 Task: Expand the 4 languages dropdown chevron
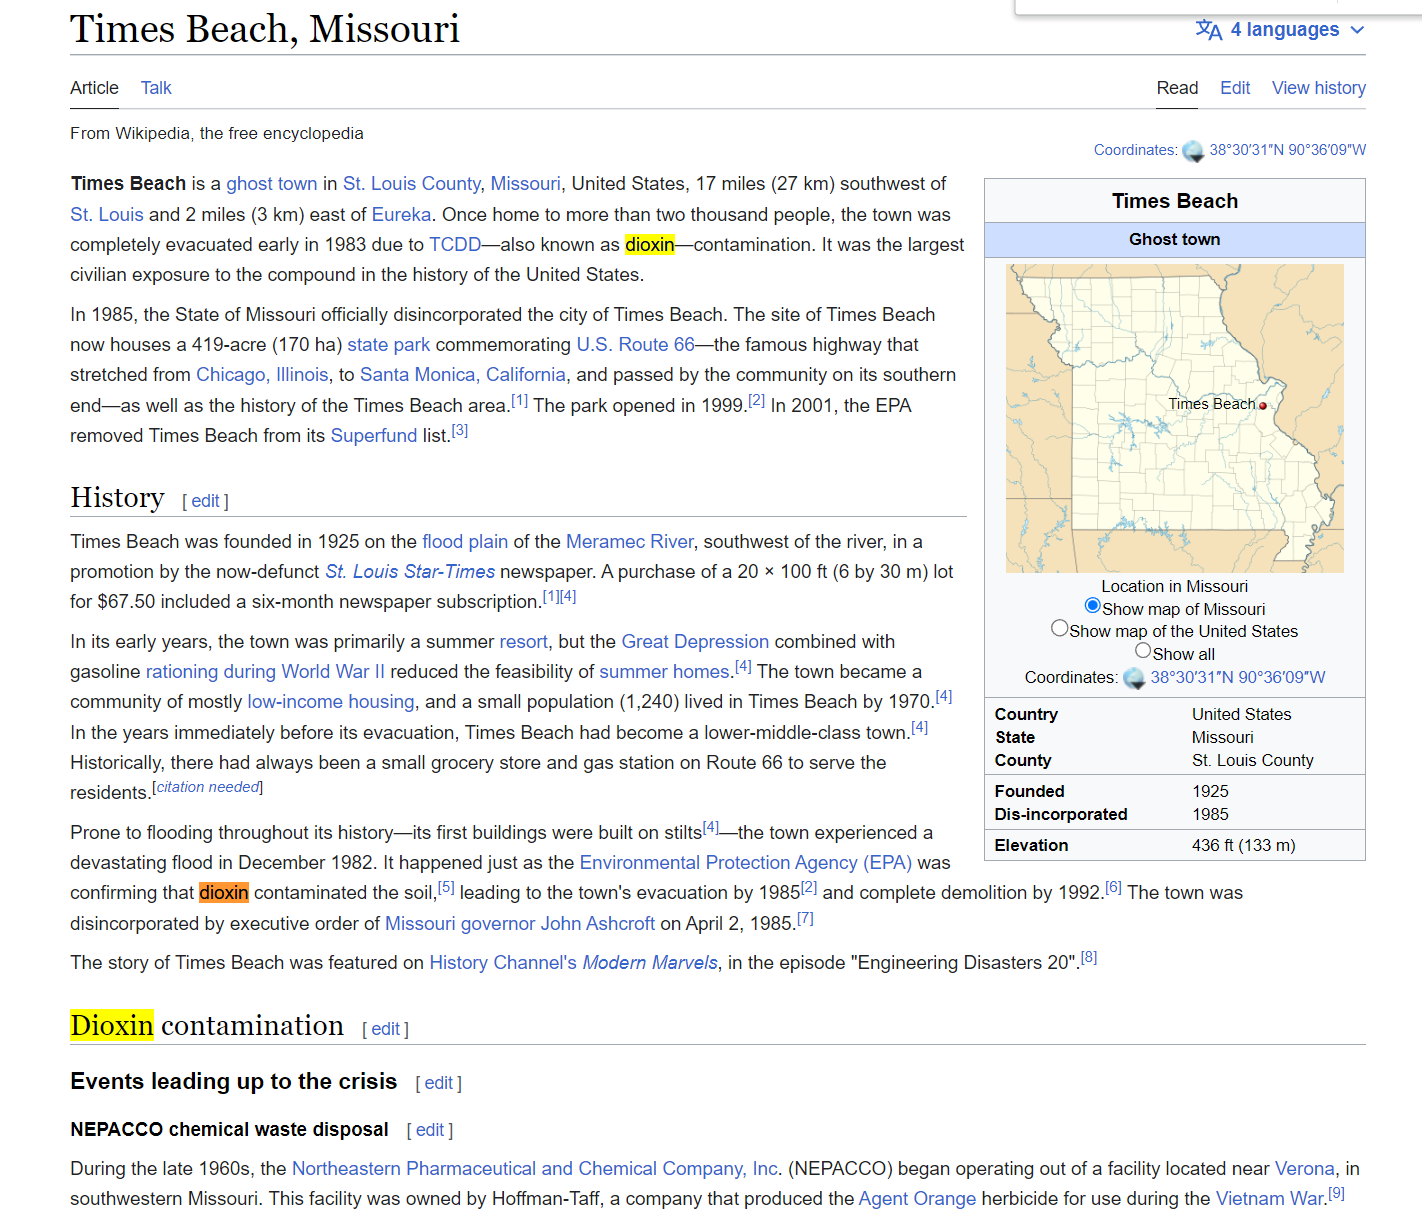click(x=1357, y=30)
